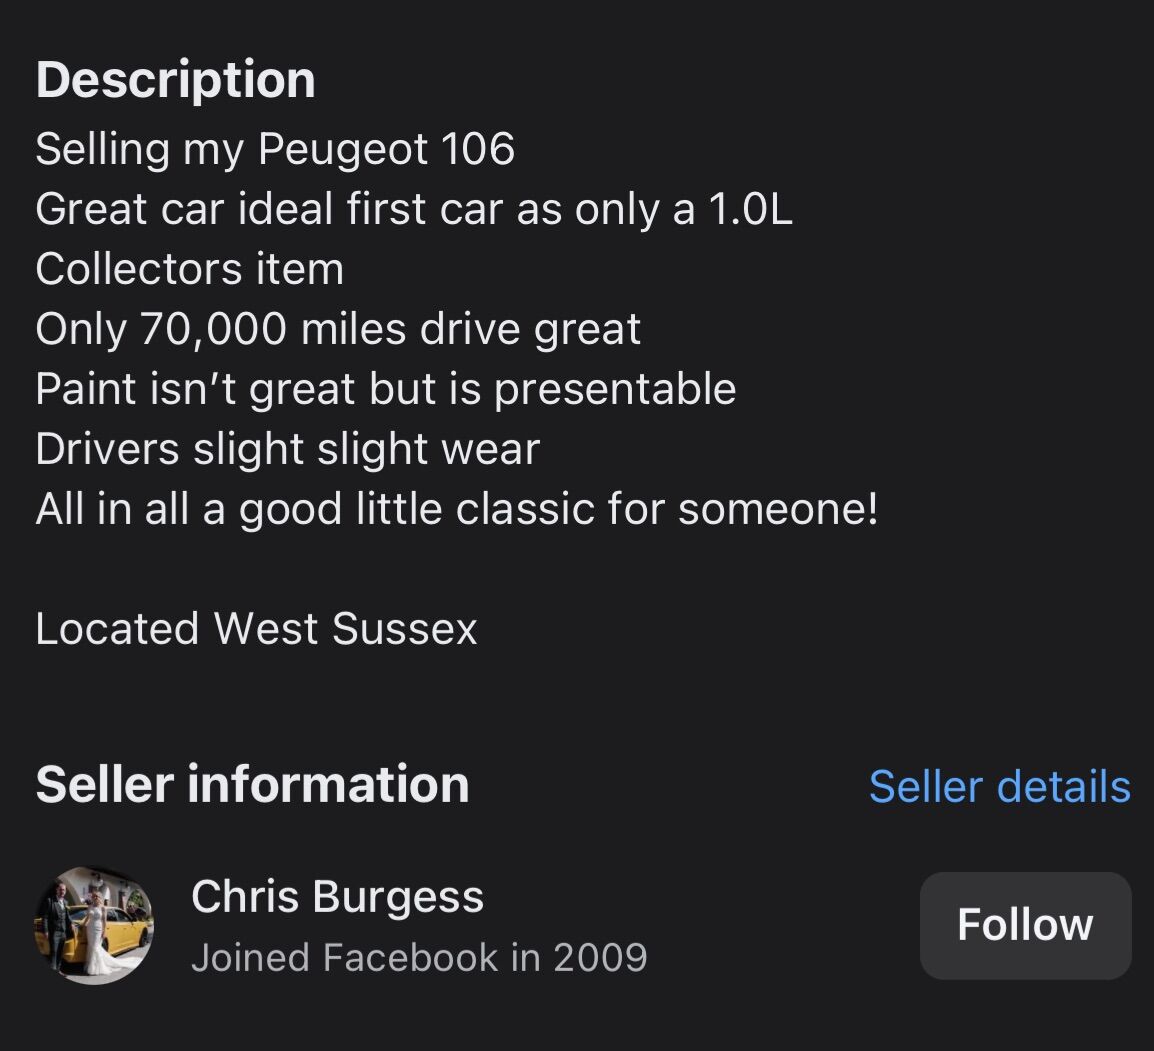Select the "Joined Facebook in 2009" text

419,957
